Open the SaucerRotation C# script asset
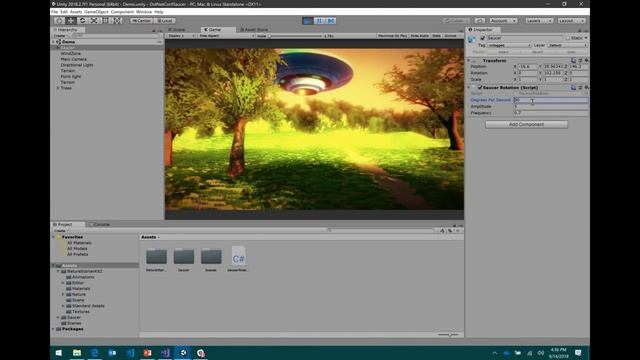This screenshot has width=640, height=360. click(x=238, y=257)
